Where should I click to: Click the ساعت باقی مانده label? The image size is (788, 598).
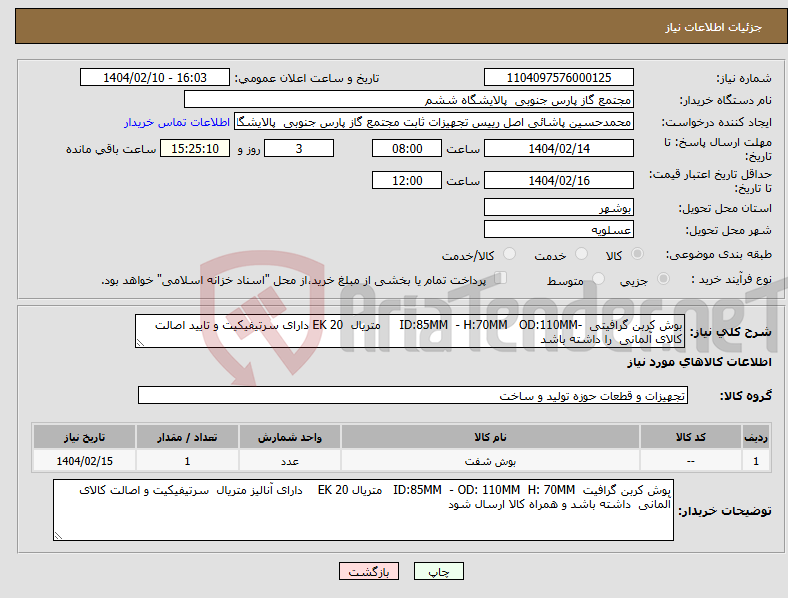point(111,149)
